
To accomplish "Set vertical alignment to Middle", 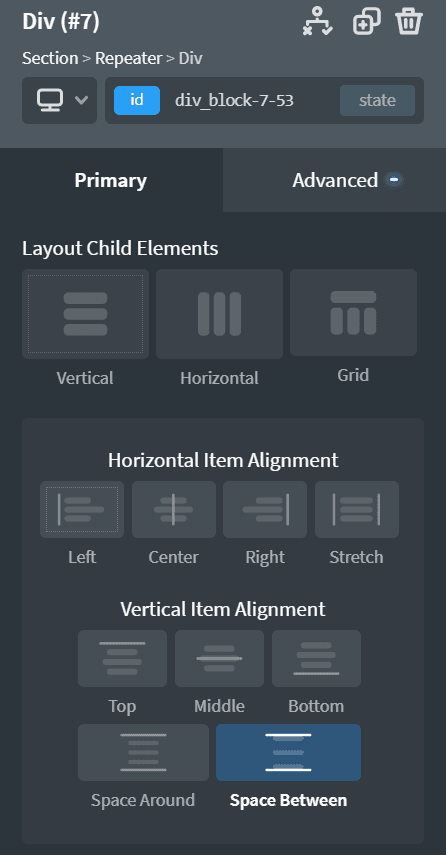I will [219, 658].
